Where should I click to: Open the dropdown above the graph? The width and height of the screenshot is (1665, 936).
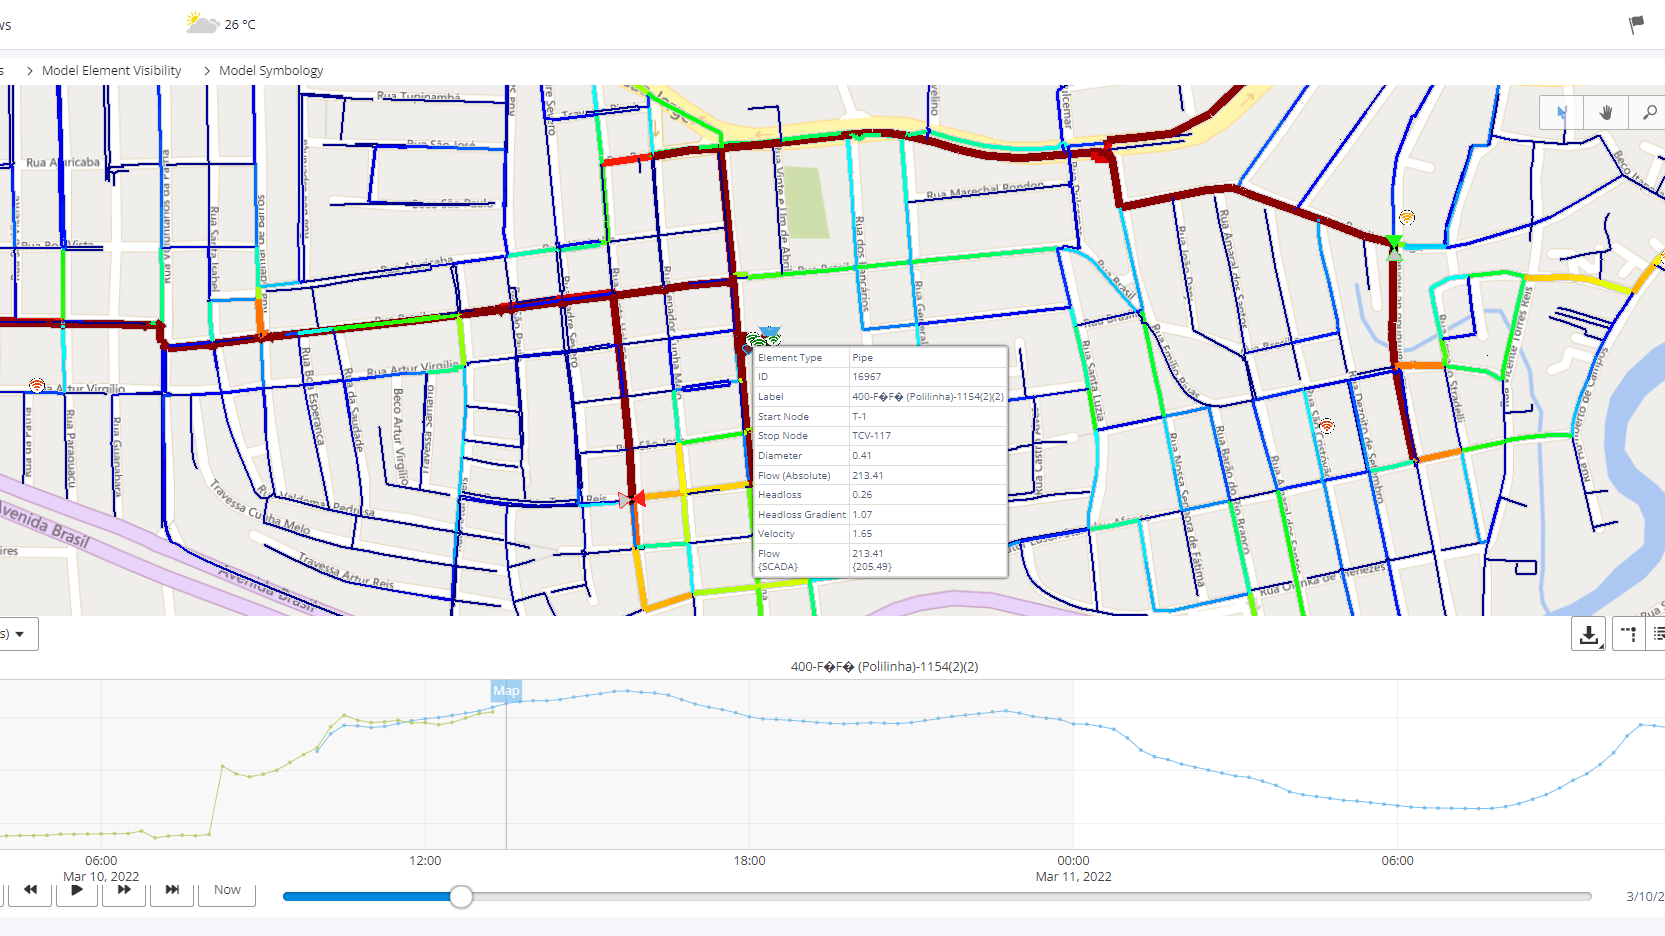pos(18,634)
